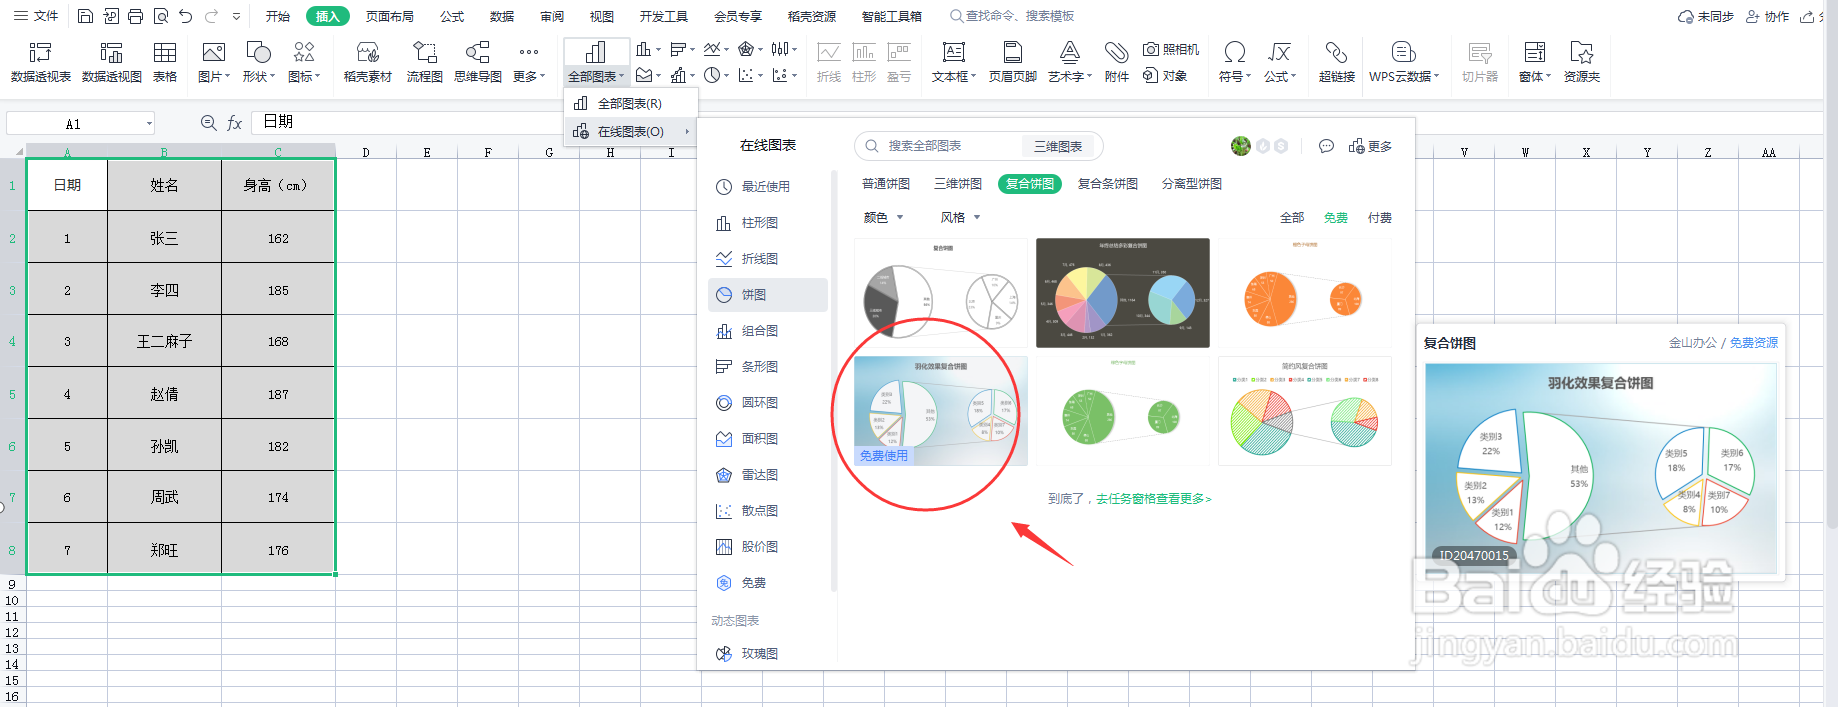Click the zoom icon beside fx
Viewport: 1838px width, 707px height.
[208, 122]
